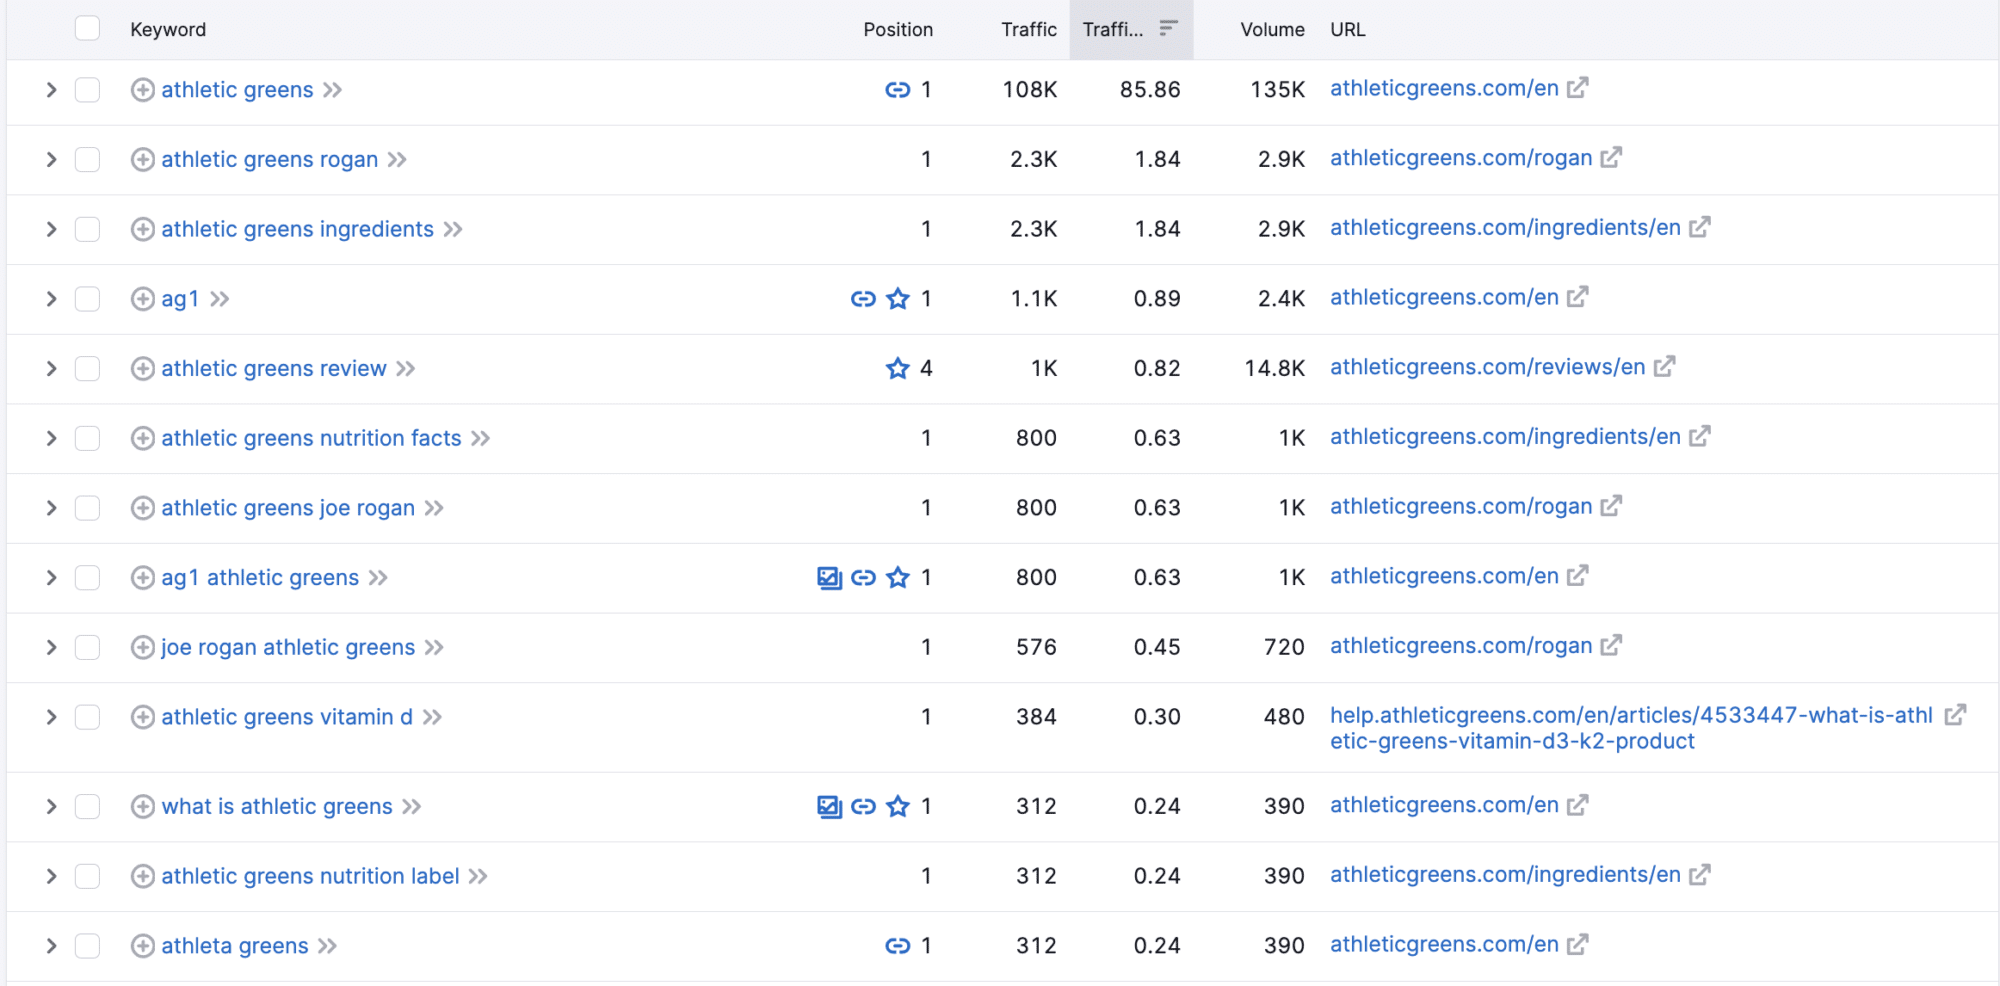2000x986 pixels.
Task: Check the checkbox for athletic greens ingredients
Action: point(87,229)
